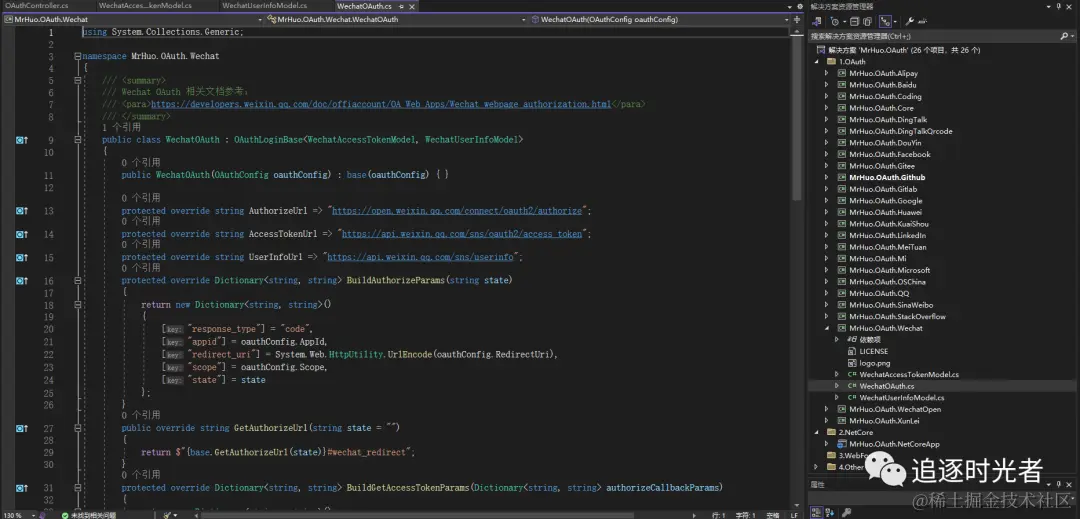Click the Categorized icon in Properties panel
The height and width of the screenshot is (519, 1080).
click(x=816, y=512)
